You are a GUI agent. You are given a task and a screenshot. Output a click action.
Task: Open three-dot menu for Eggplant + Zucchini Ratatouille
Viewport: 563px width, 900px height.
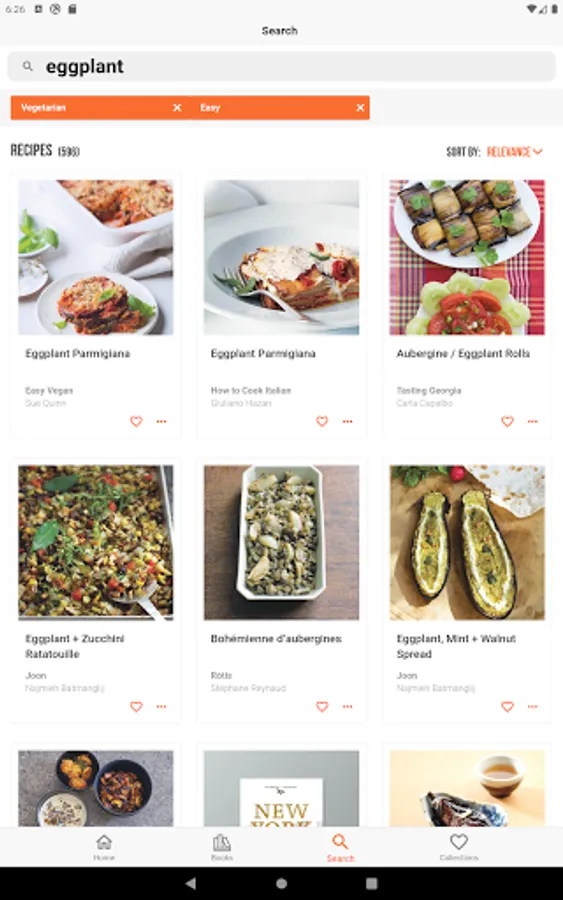pos(161,707)
